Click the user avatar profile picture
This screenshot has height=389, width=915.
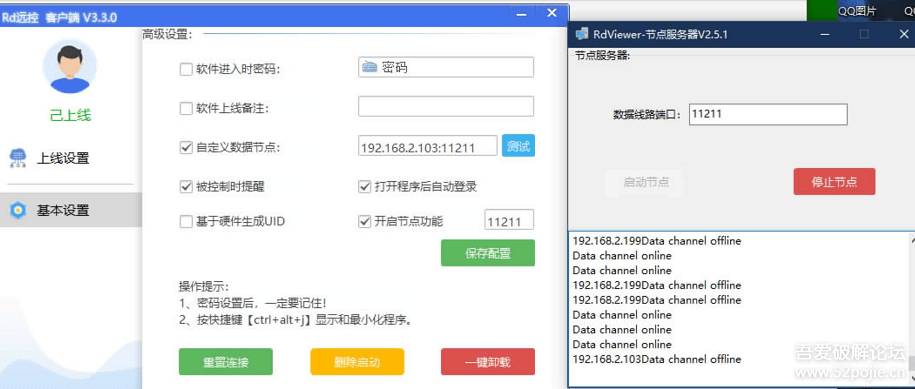(x=70, y=66)
